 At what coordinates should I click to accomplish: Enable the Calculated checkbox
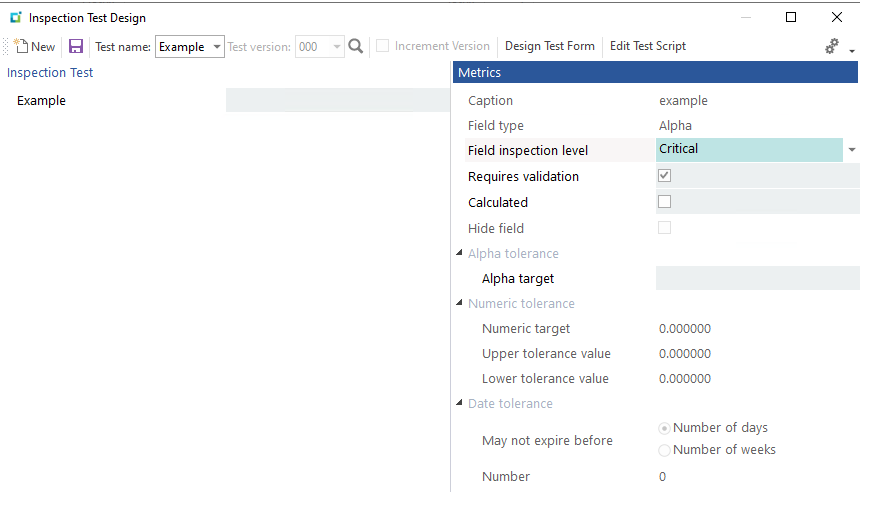pos(664,202)
